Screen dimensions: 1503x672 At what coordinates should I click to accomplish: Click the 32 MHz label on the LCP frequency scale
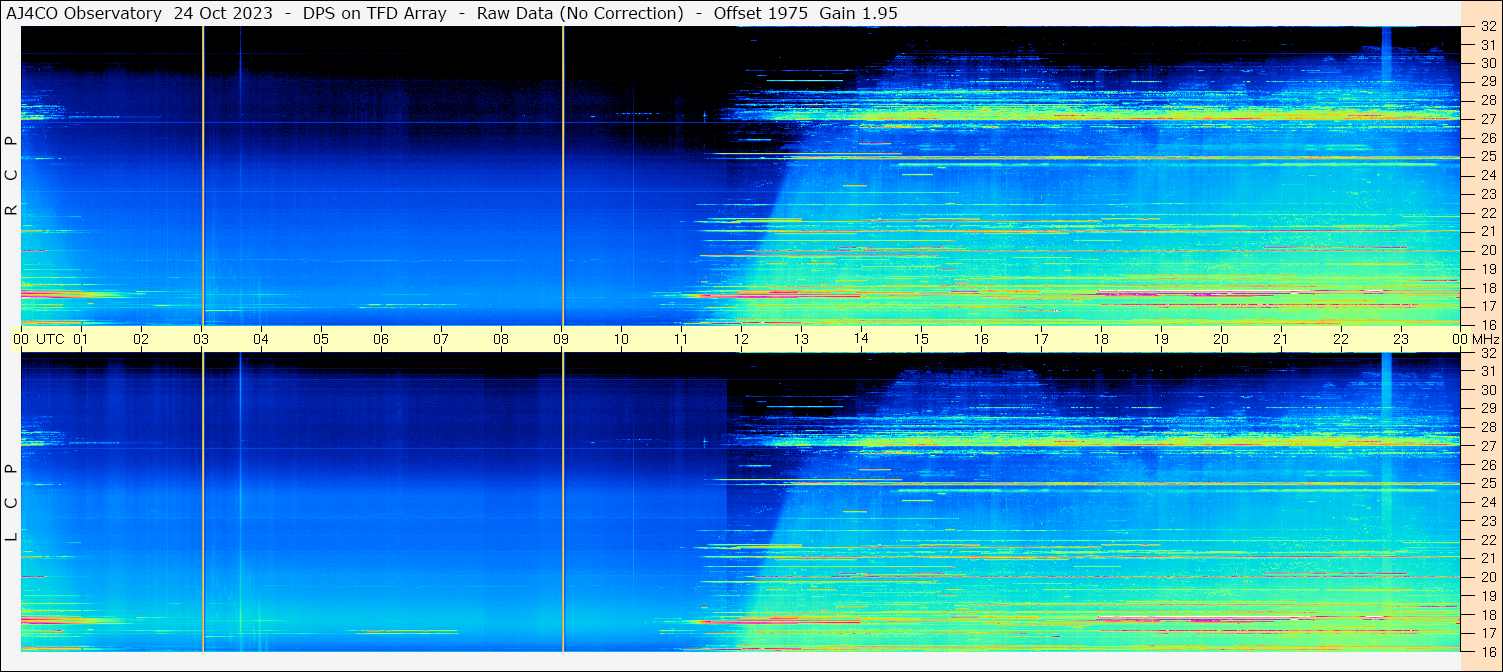point(1487,353)
